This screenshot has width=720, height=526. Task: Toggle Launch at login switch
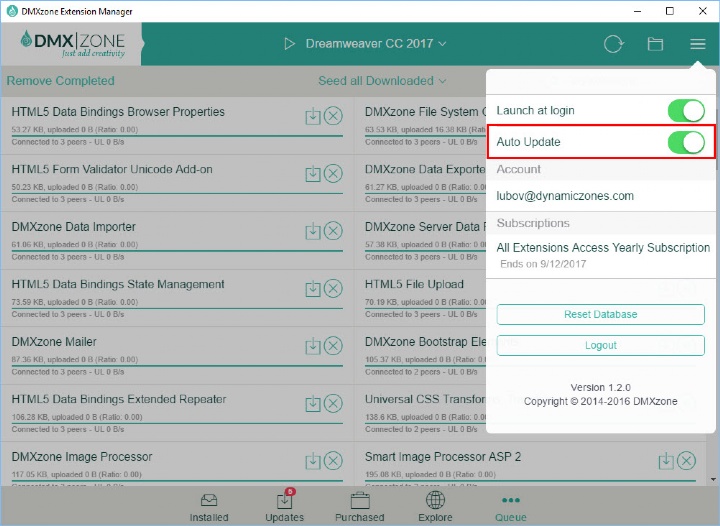[x=686, y=111]
